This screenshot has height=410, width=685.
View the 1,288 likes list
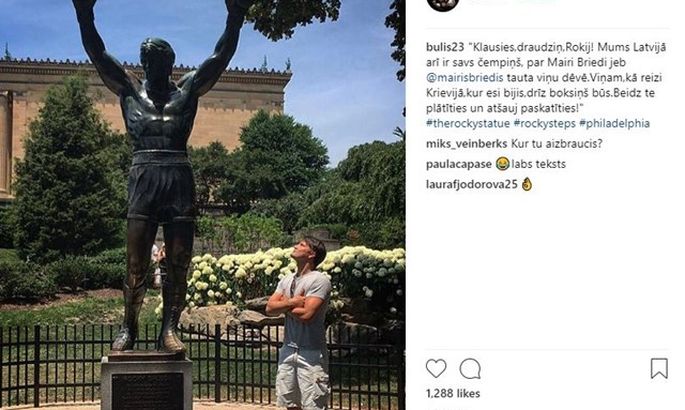453,393
